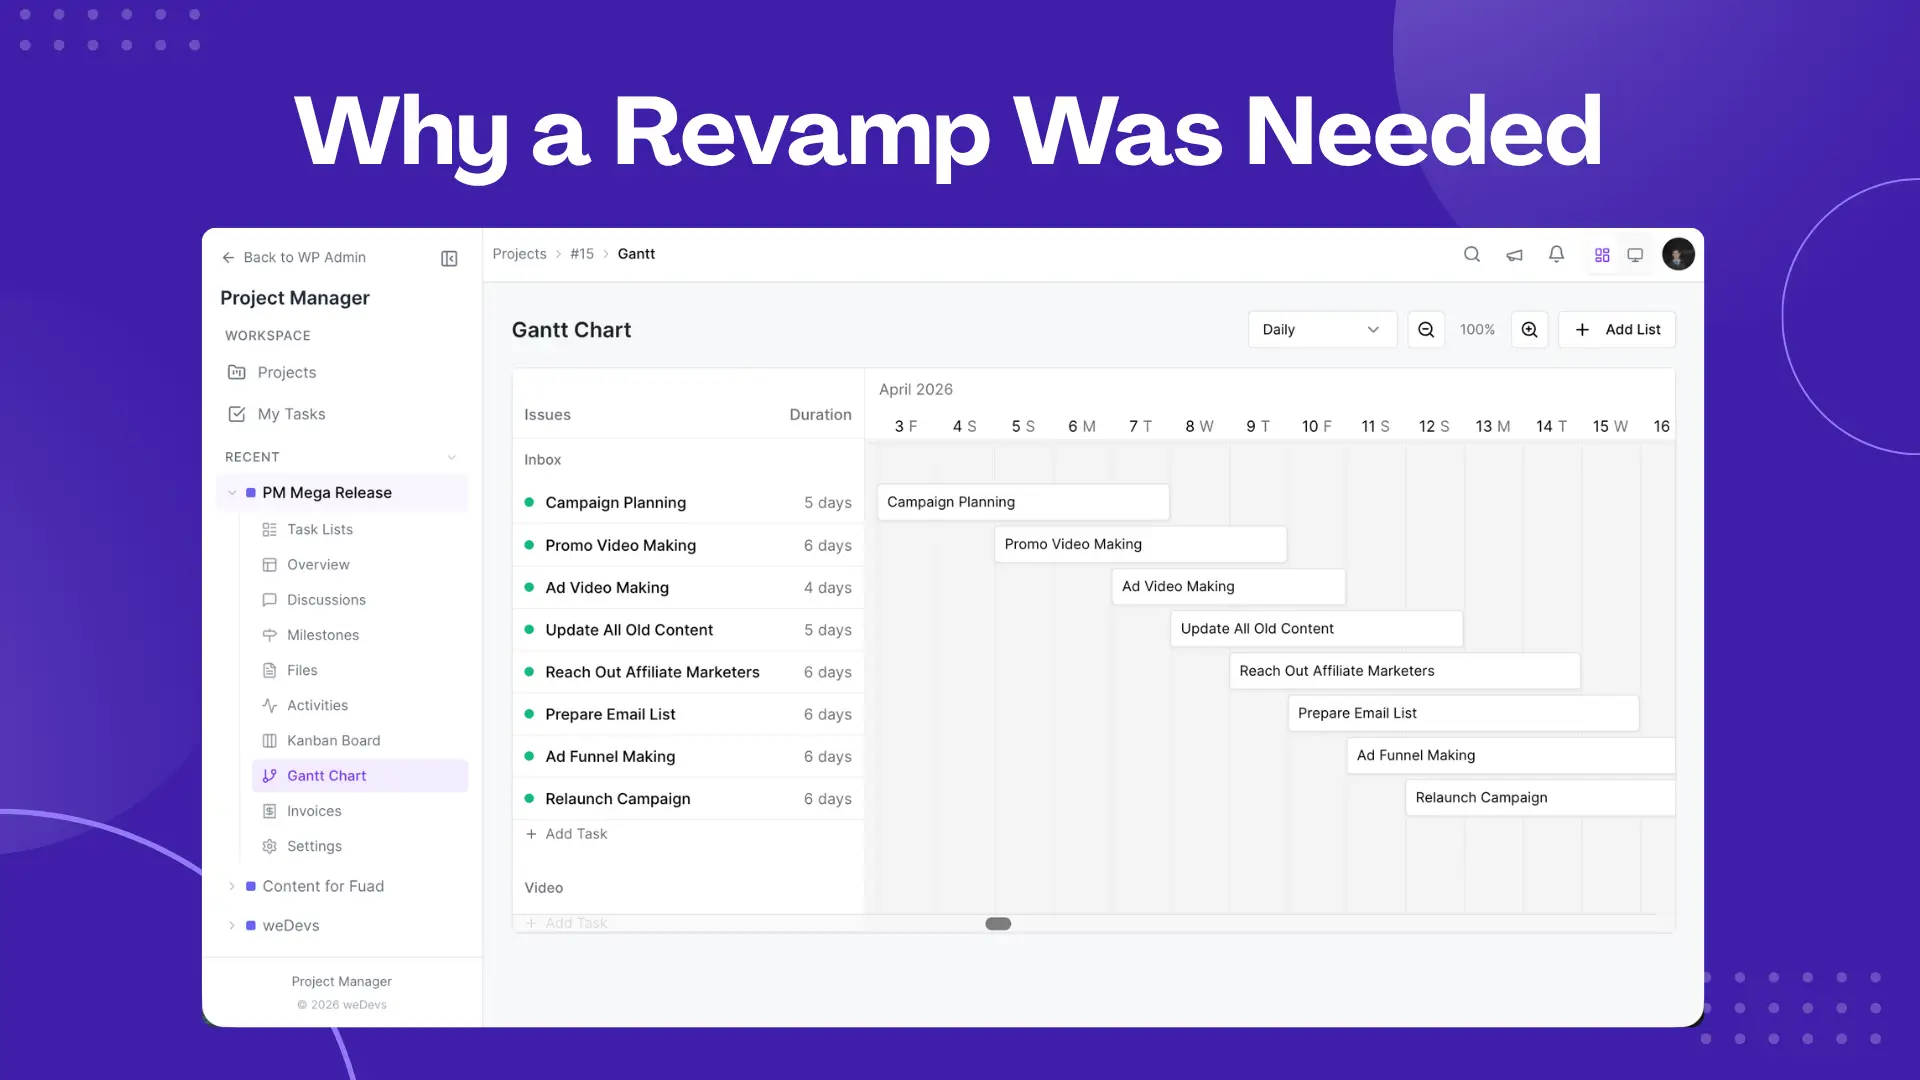Collapse the PM Mega Release tree chevron
Viewport: 1920px width, 1080px height.
[232, 493]
